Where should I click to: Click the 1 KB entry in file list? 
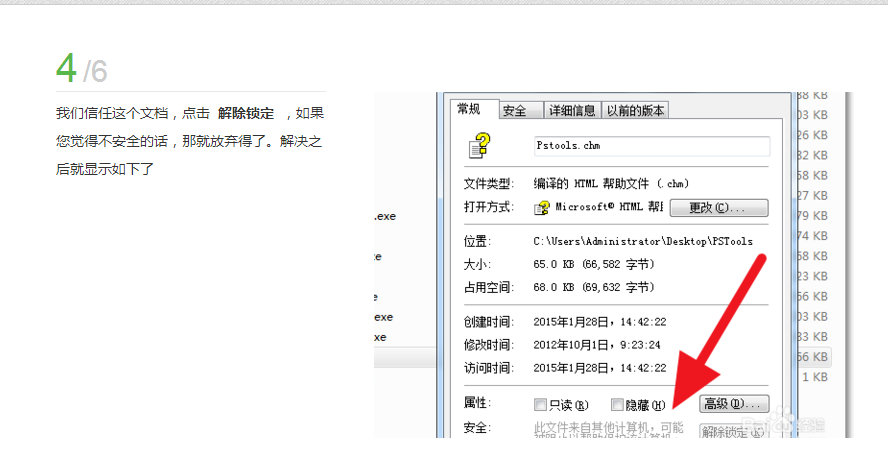[814, 377]
